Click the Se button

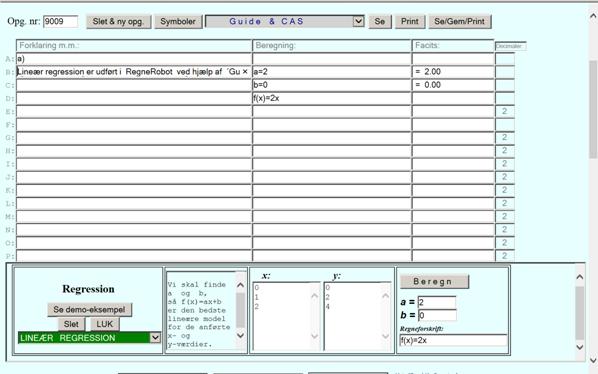pyautogui.click(x=379, y=22)
